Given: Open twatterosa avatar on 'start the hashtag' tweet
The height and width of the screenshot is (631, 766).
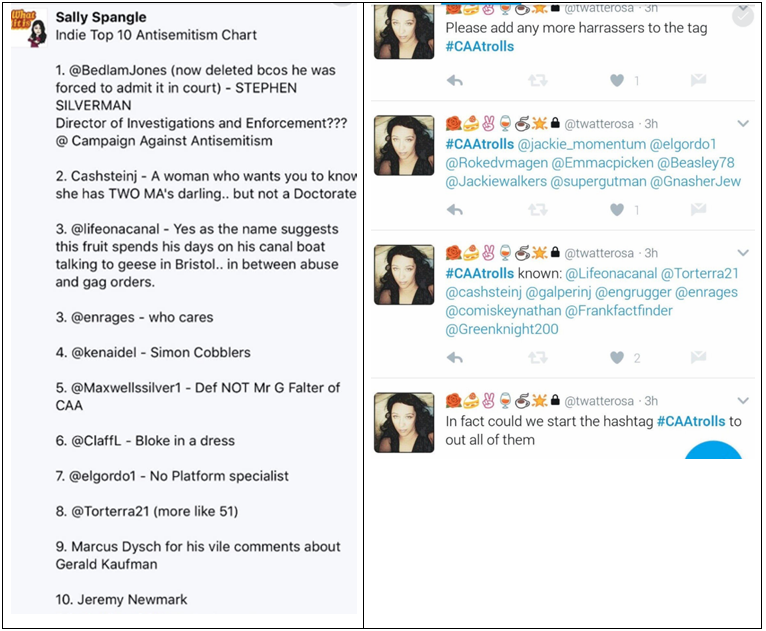Looking at the screenshot, I should click(404, 422).
